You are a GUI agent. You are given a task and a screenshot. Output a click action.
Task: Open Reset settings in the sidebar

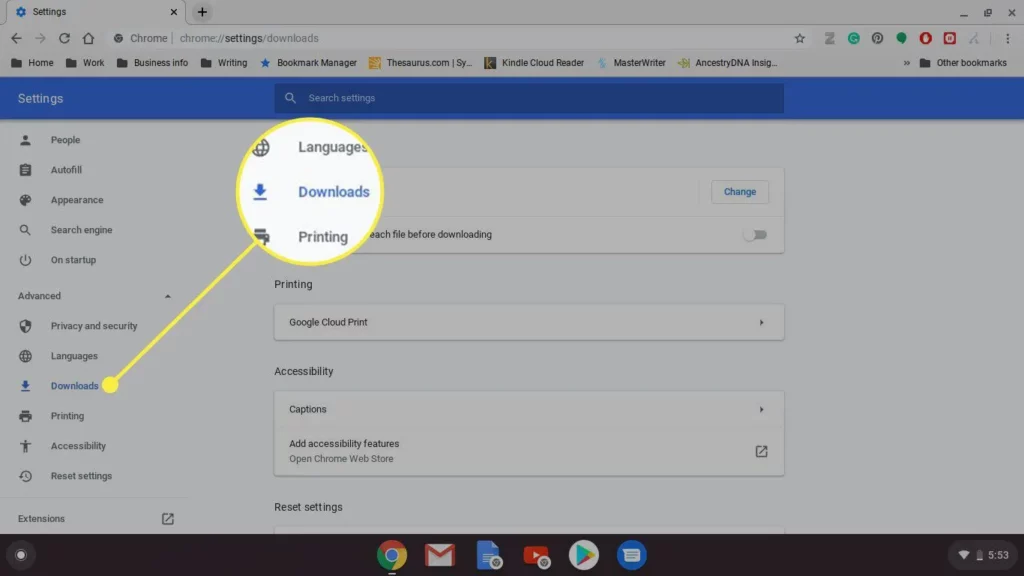coord(81,476)
